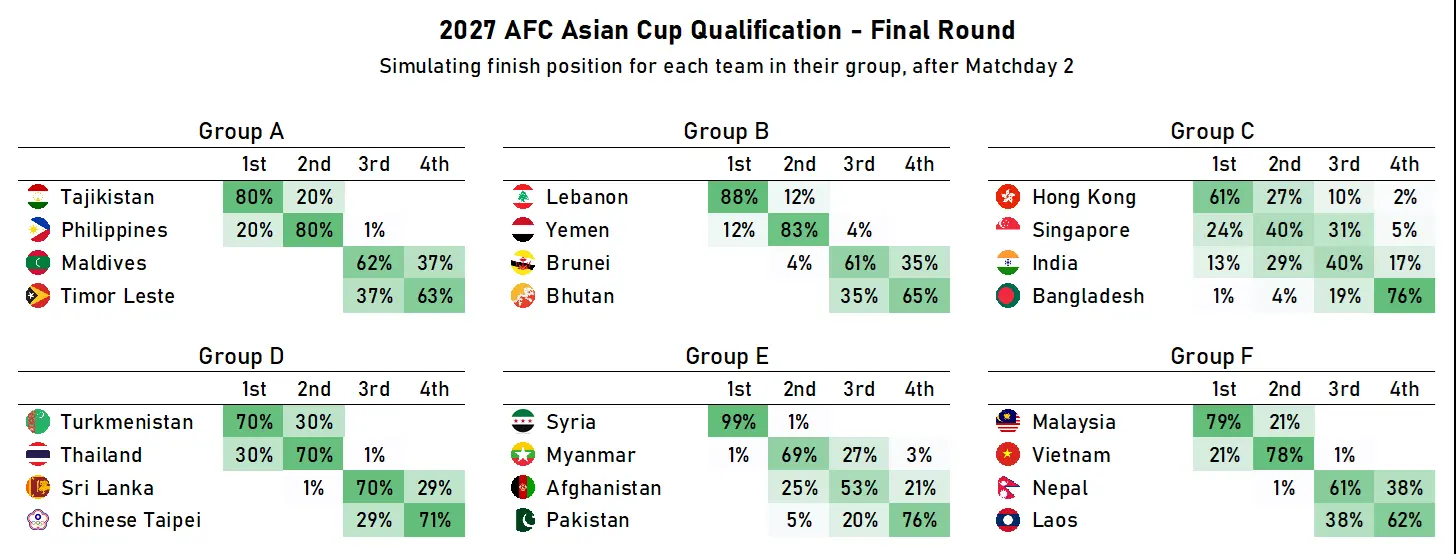
Task: Click the Group A heading
Action: (241, 132)
